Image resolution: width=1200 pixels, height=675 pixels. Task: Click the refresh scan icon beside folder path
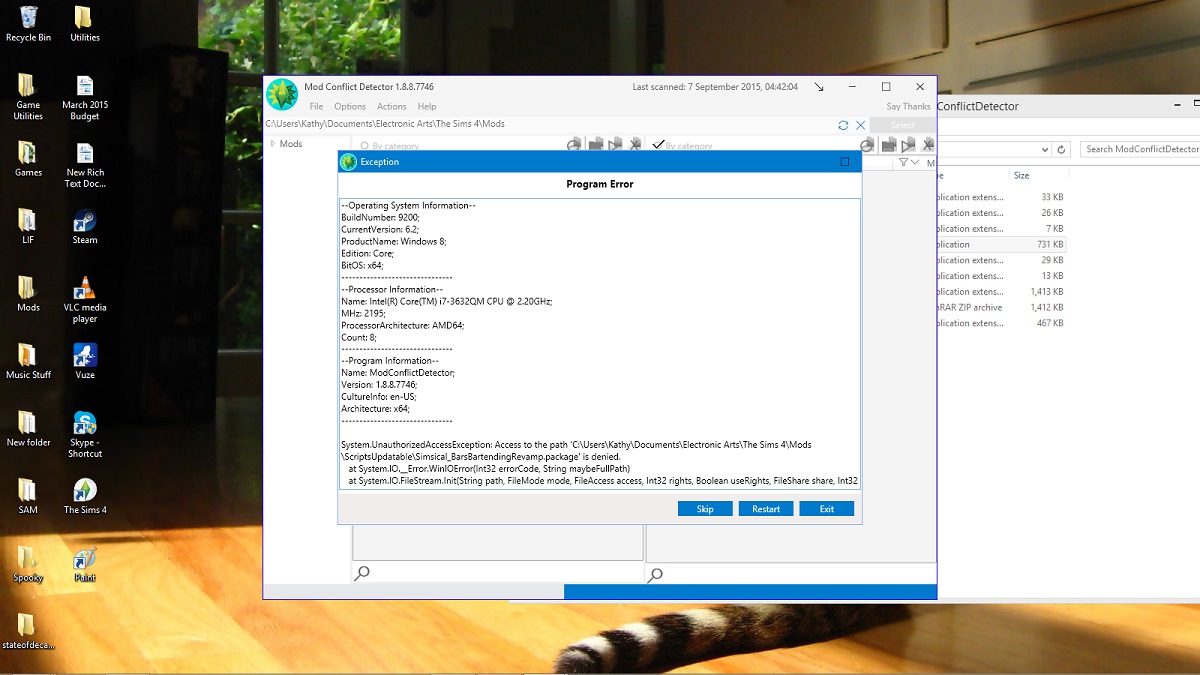[x=843, y=125]
